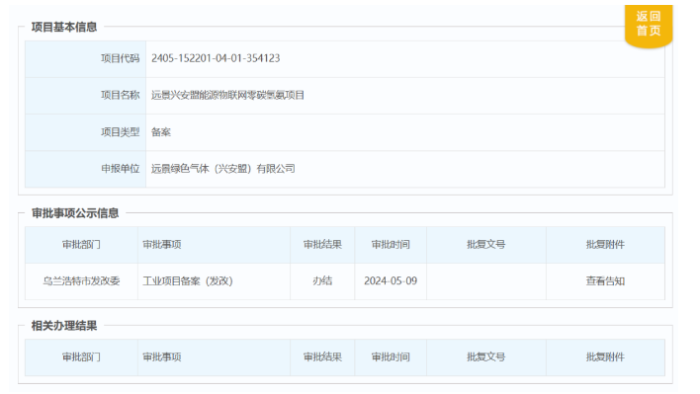Select project code 2405-152201-04-01-354123
700x394 pixels.
pos(216,58)
